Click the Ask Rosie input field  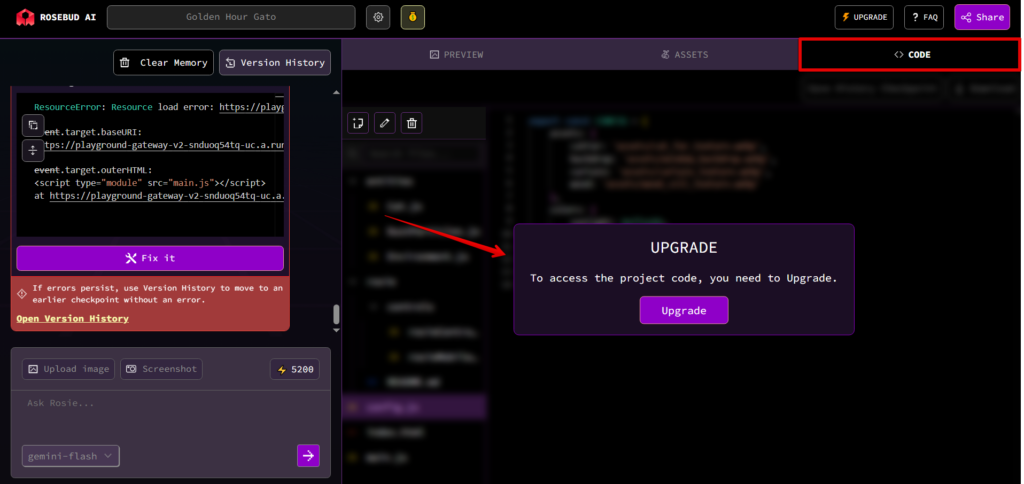[x=170, y=415]
